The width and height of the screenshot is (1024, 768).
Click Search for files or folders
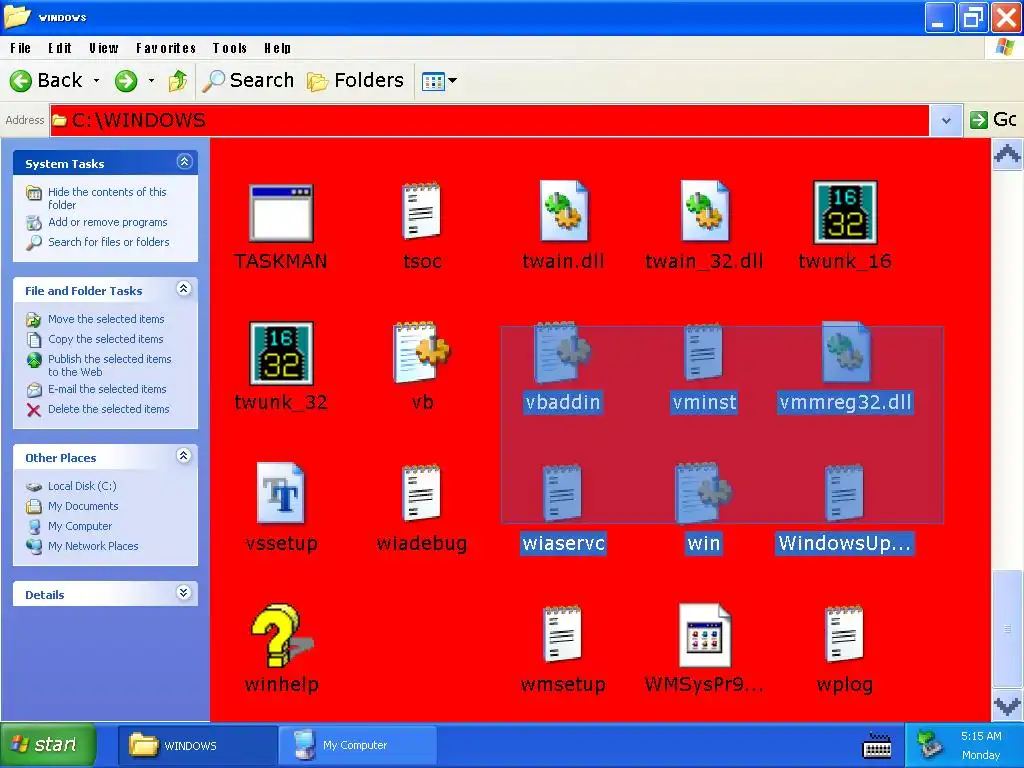pyautogui.click(x=108, y=242)
